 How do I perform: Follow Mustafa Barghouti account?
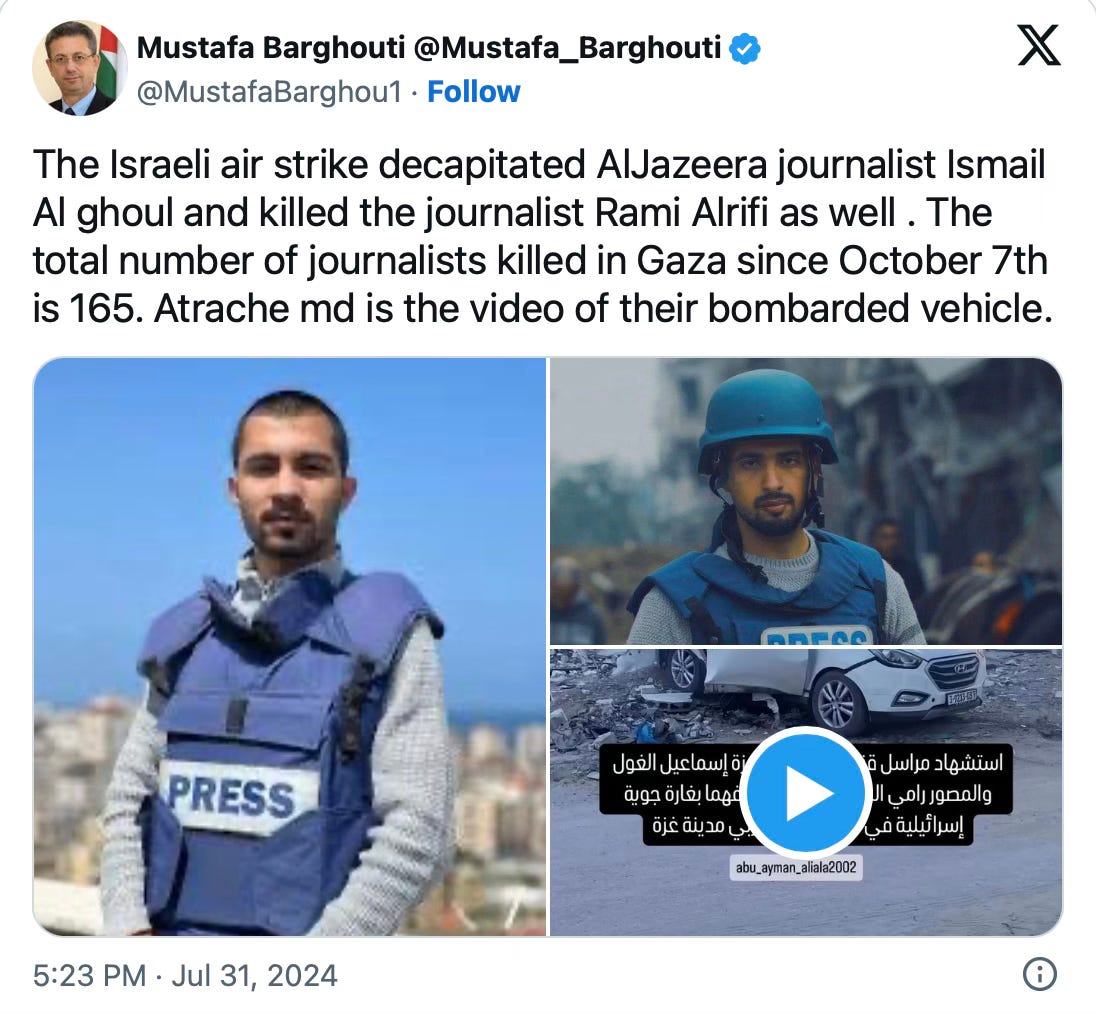pos(473,92)
